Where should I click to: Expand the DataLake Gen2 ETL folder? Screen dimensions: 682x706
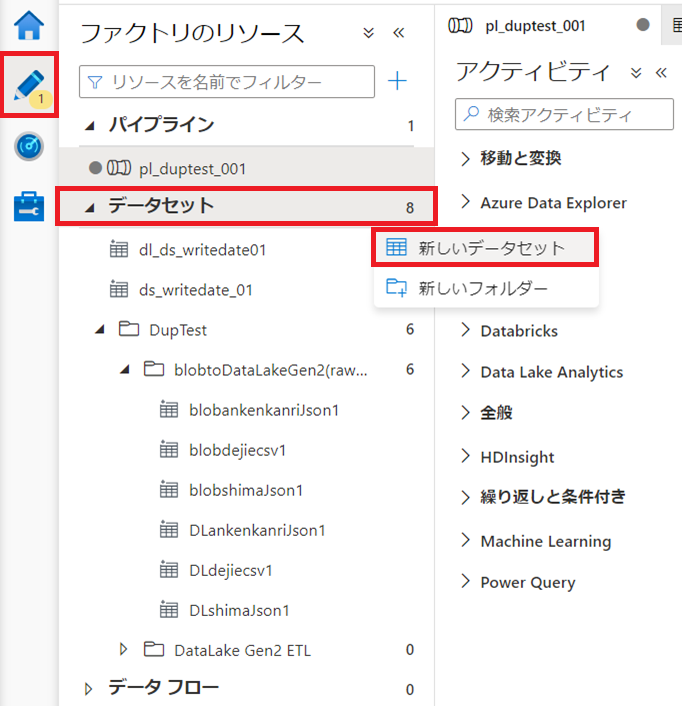123,649
